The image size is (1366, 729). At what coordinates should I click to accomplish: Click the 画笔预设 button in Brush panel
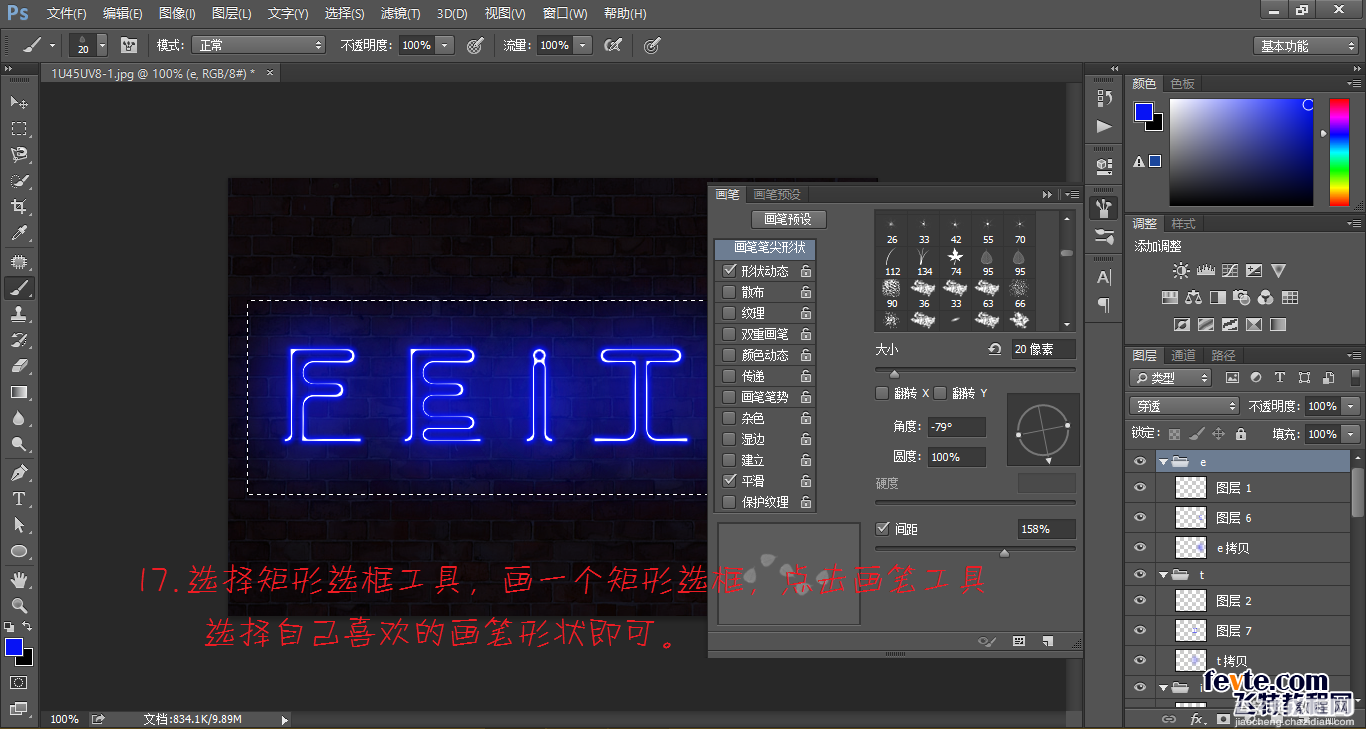pos(788,219)
